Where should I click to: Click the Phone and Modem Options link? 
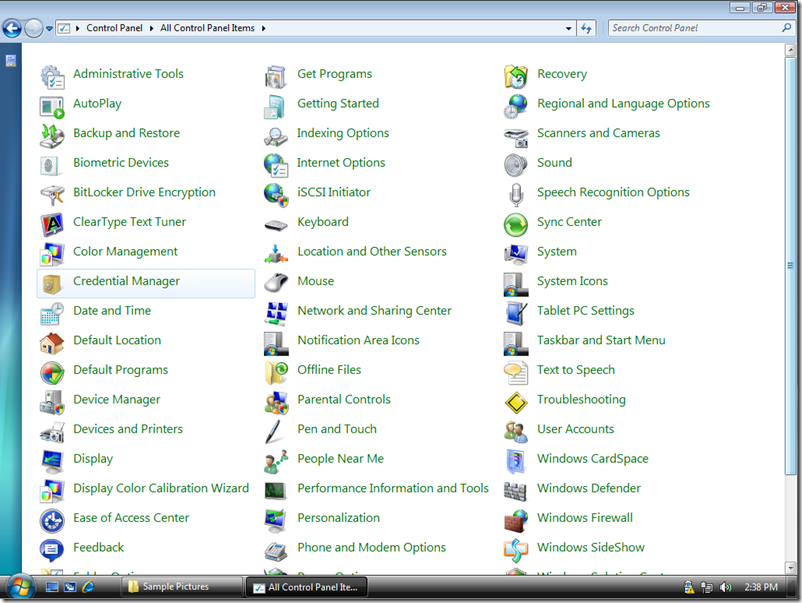pyautogui.click(x=371, y=548)
